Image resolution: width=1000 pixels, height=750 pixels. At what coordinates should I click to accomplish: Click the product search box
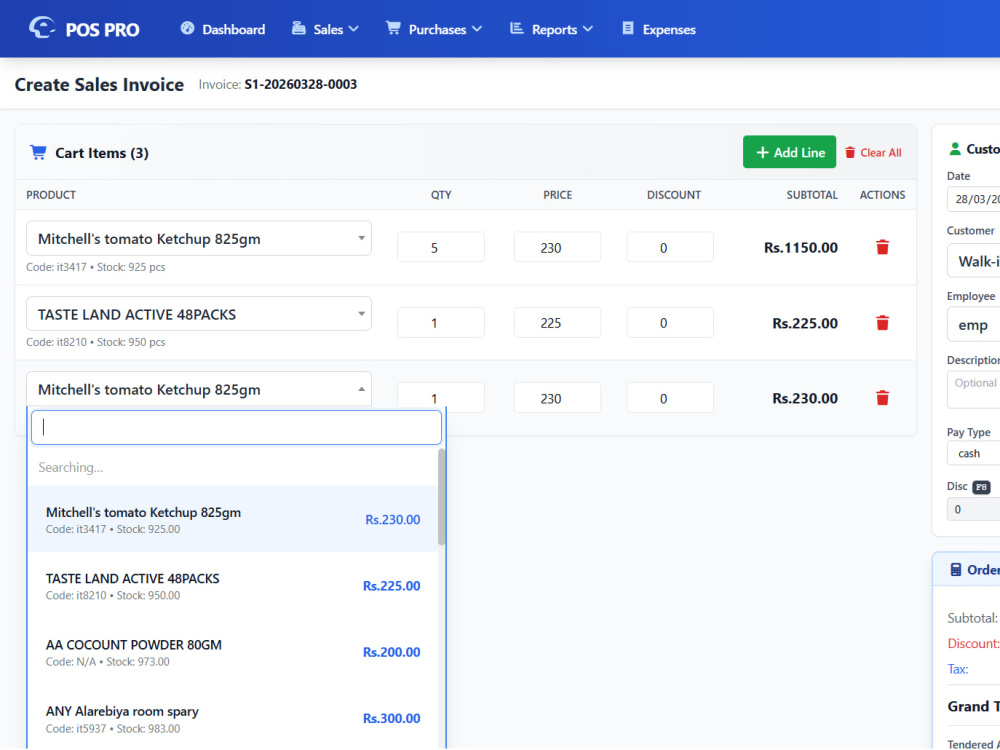pyautogui.click(x=236, y=427)
